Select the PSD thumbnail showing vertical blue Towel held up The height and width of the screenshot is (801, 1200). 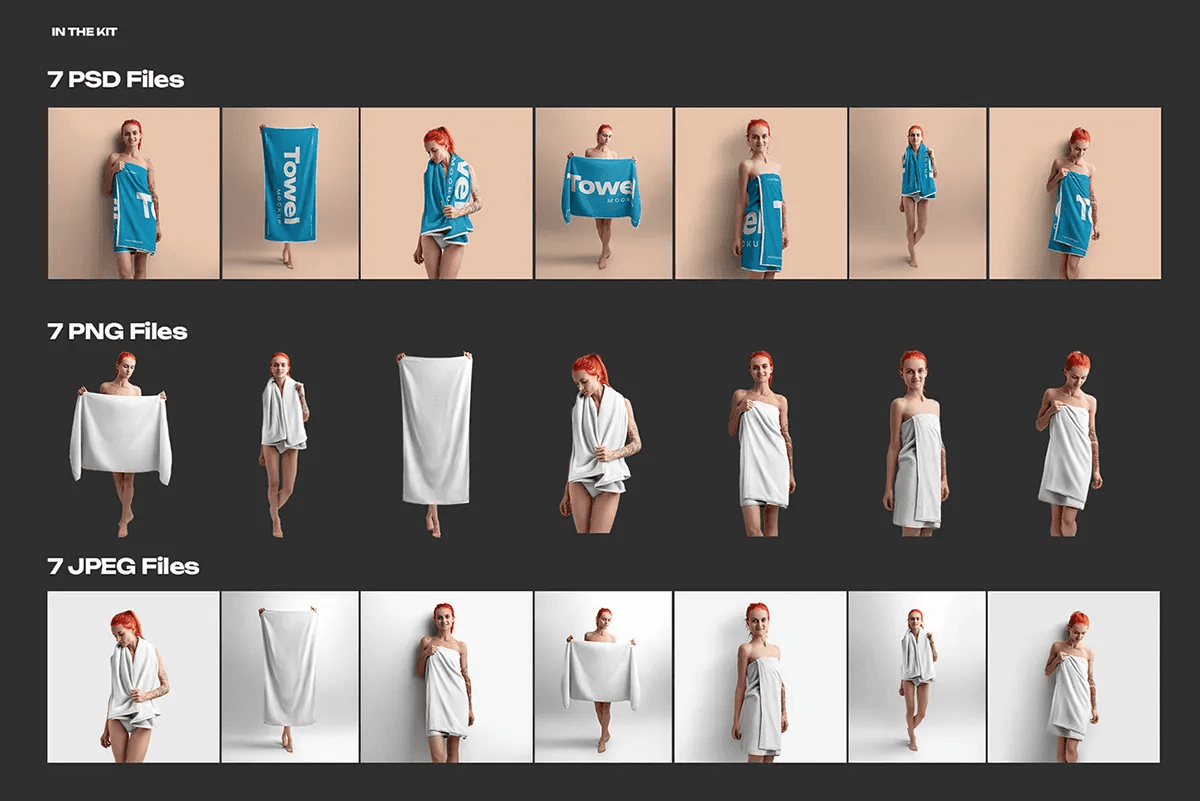point(290,193)
